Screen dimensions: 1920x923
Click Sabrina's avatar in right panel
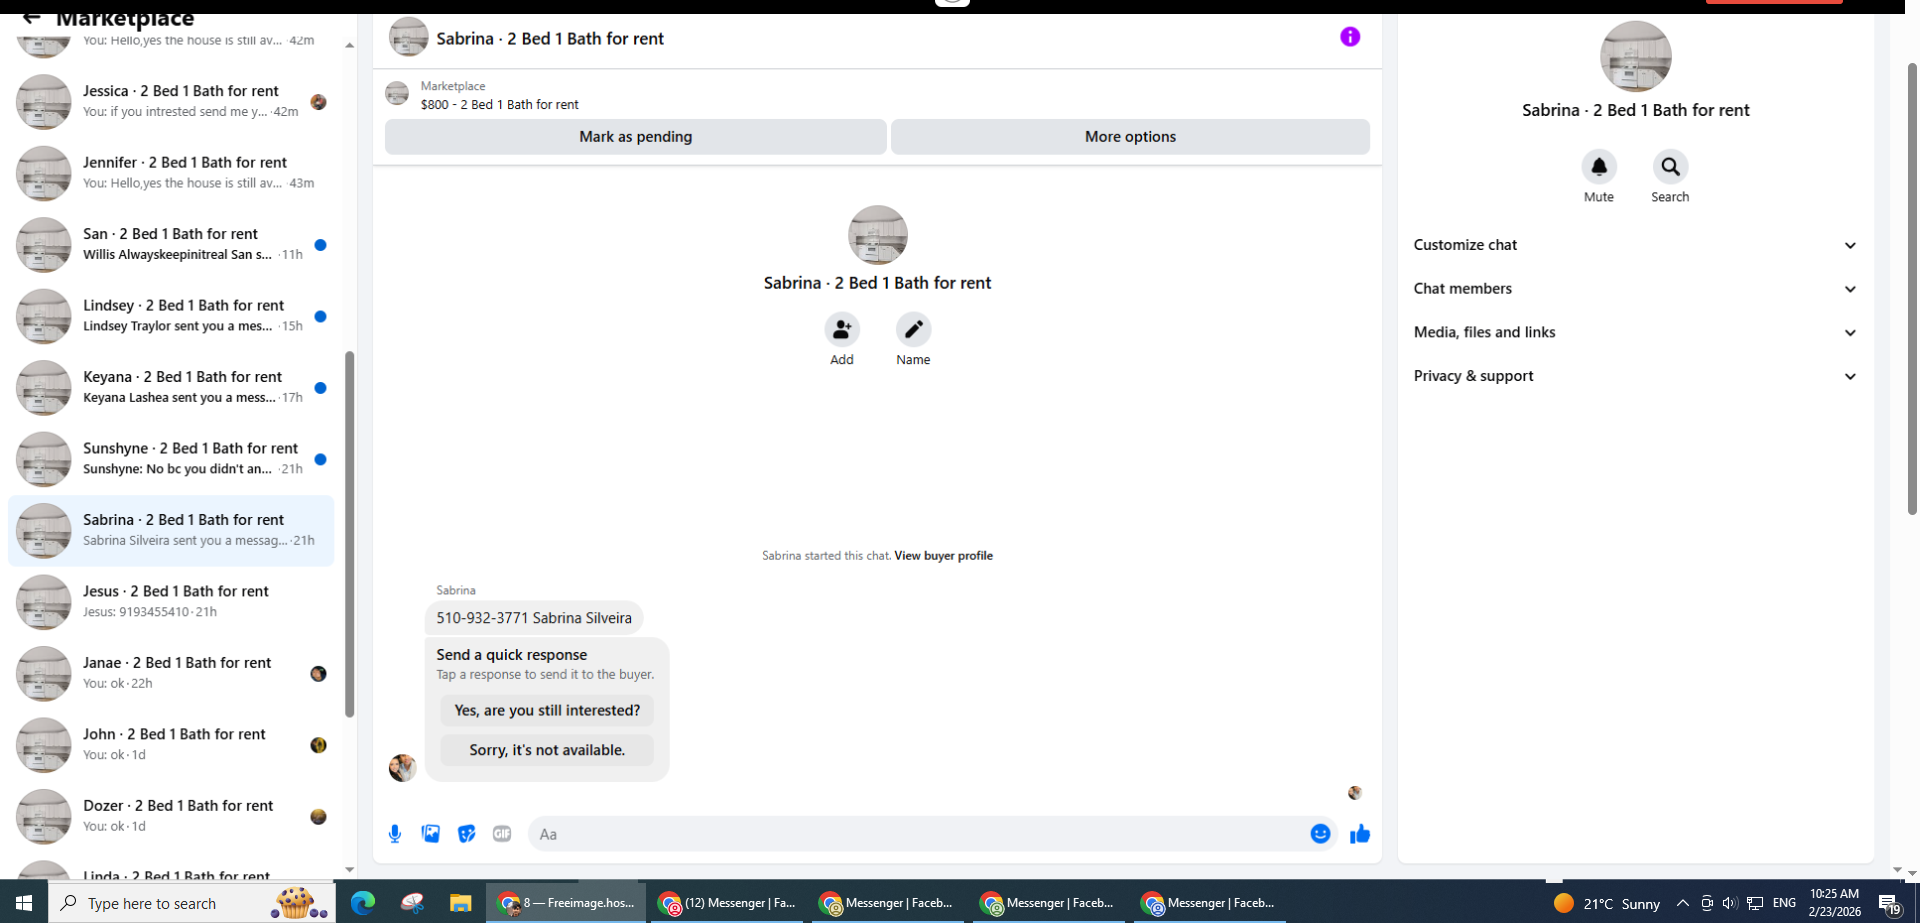click(1635, 57)
